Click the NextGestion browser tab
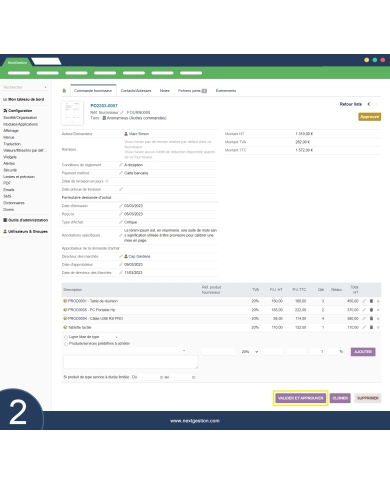Viewport: 390px width, 484px height. [x=17, y=62]
